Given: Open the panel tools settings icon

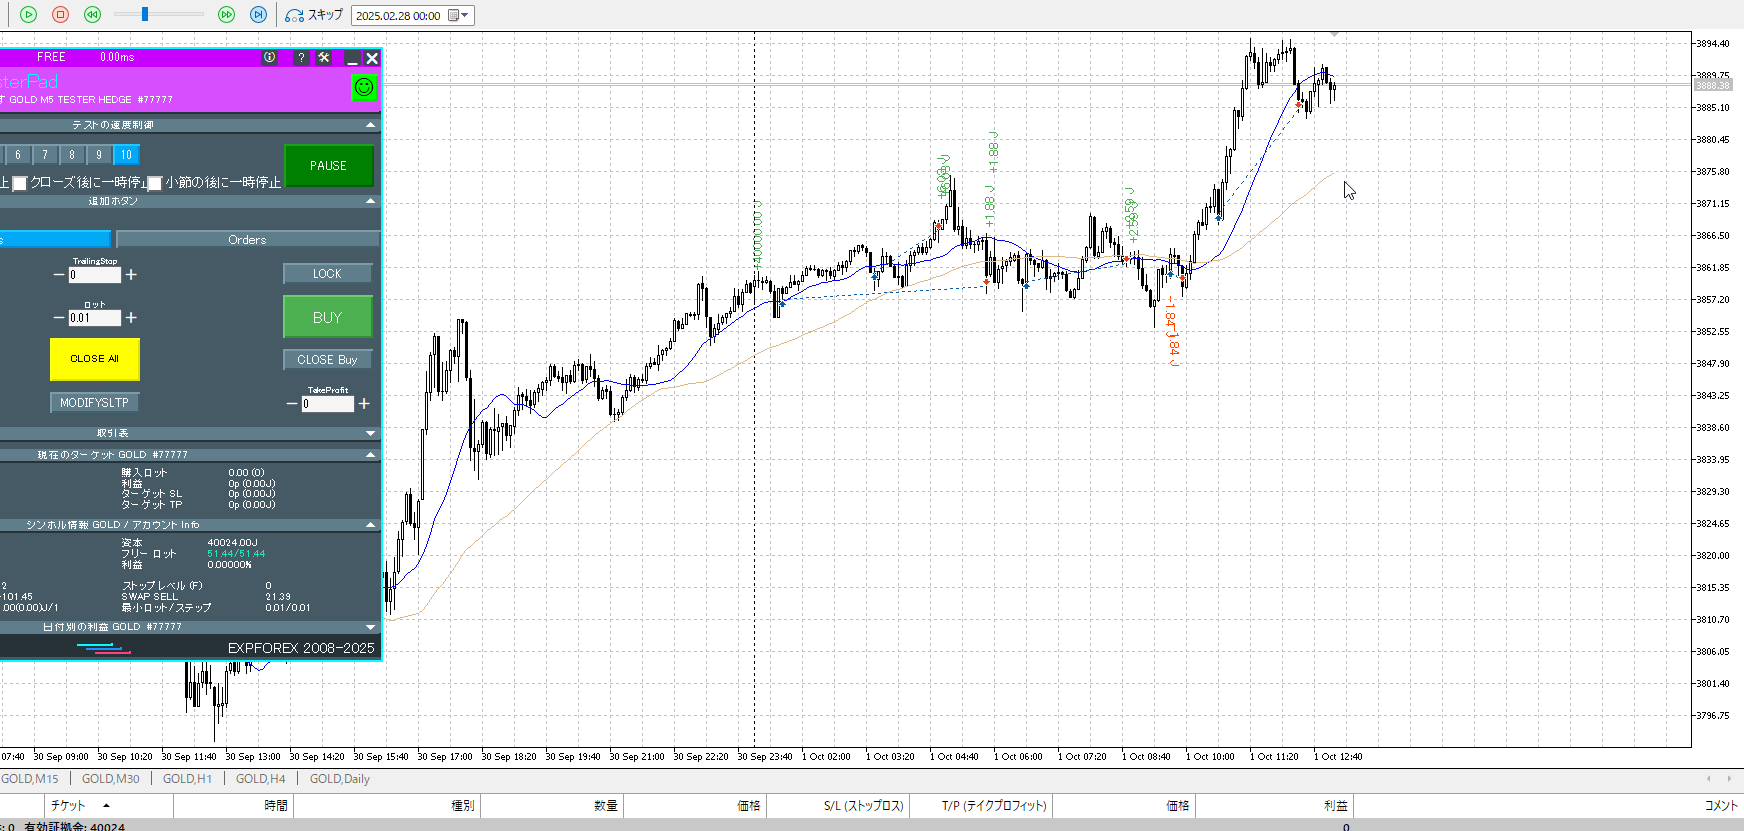Looking at the screenshot, I should pyautogui.click(x=324, y=58).
